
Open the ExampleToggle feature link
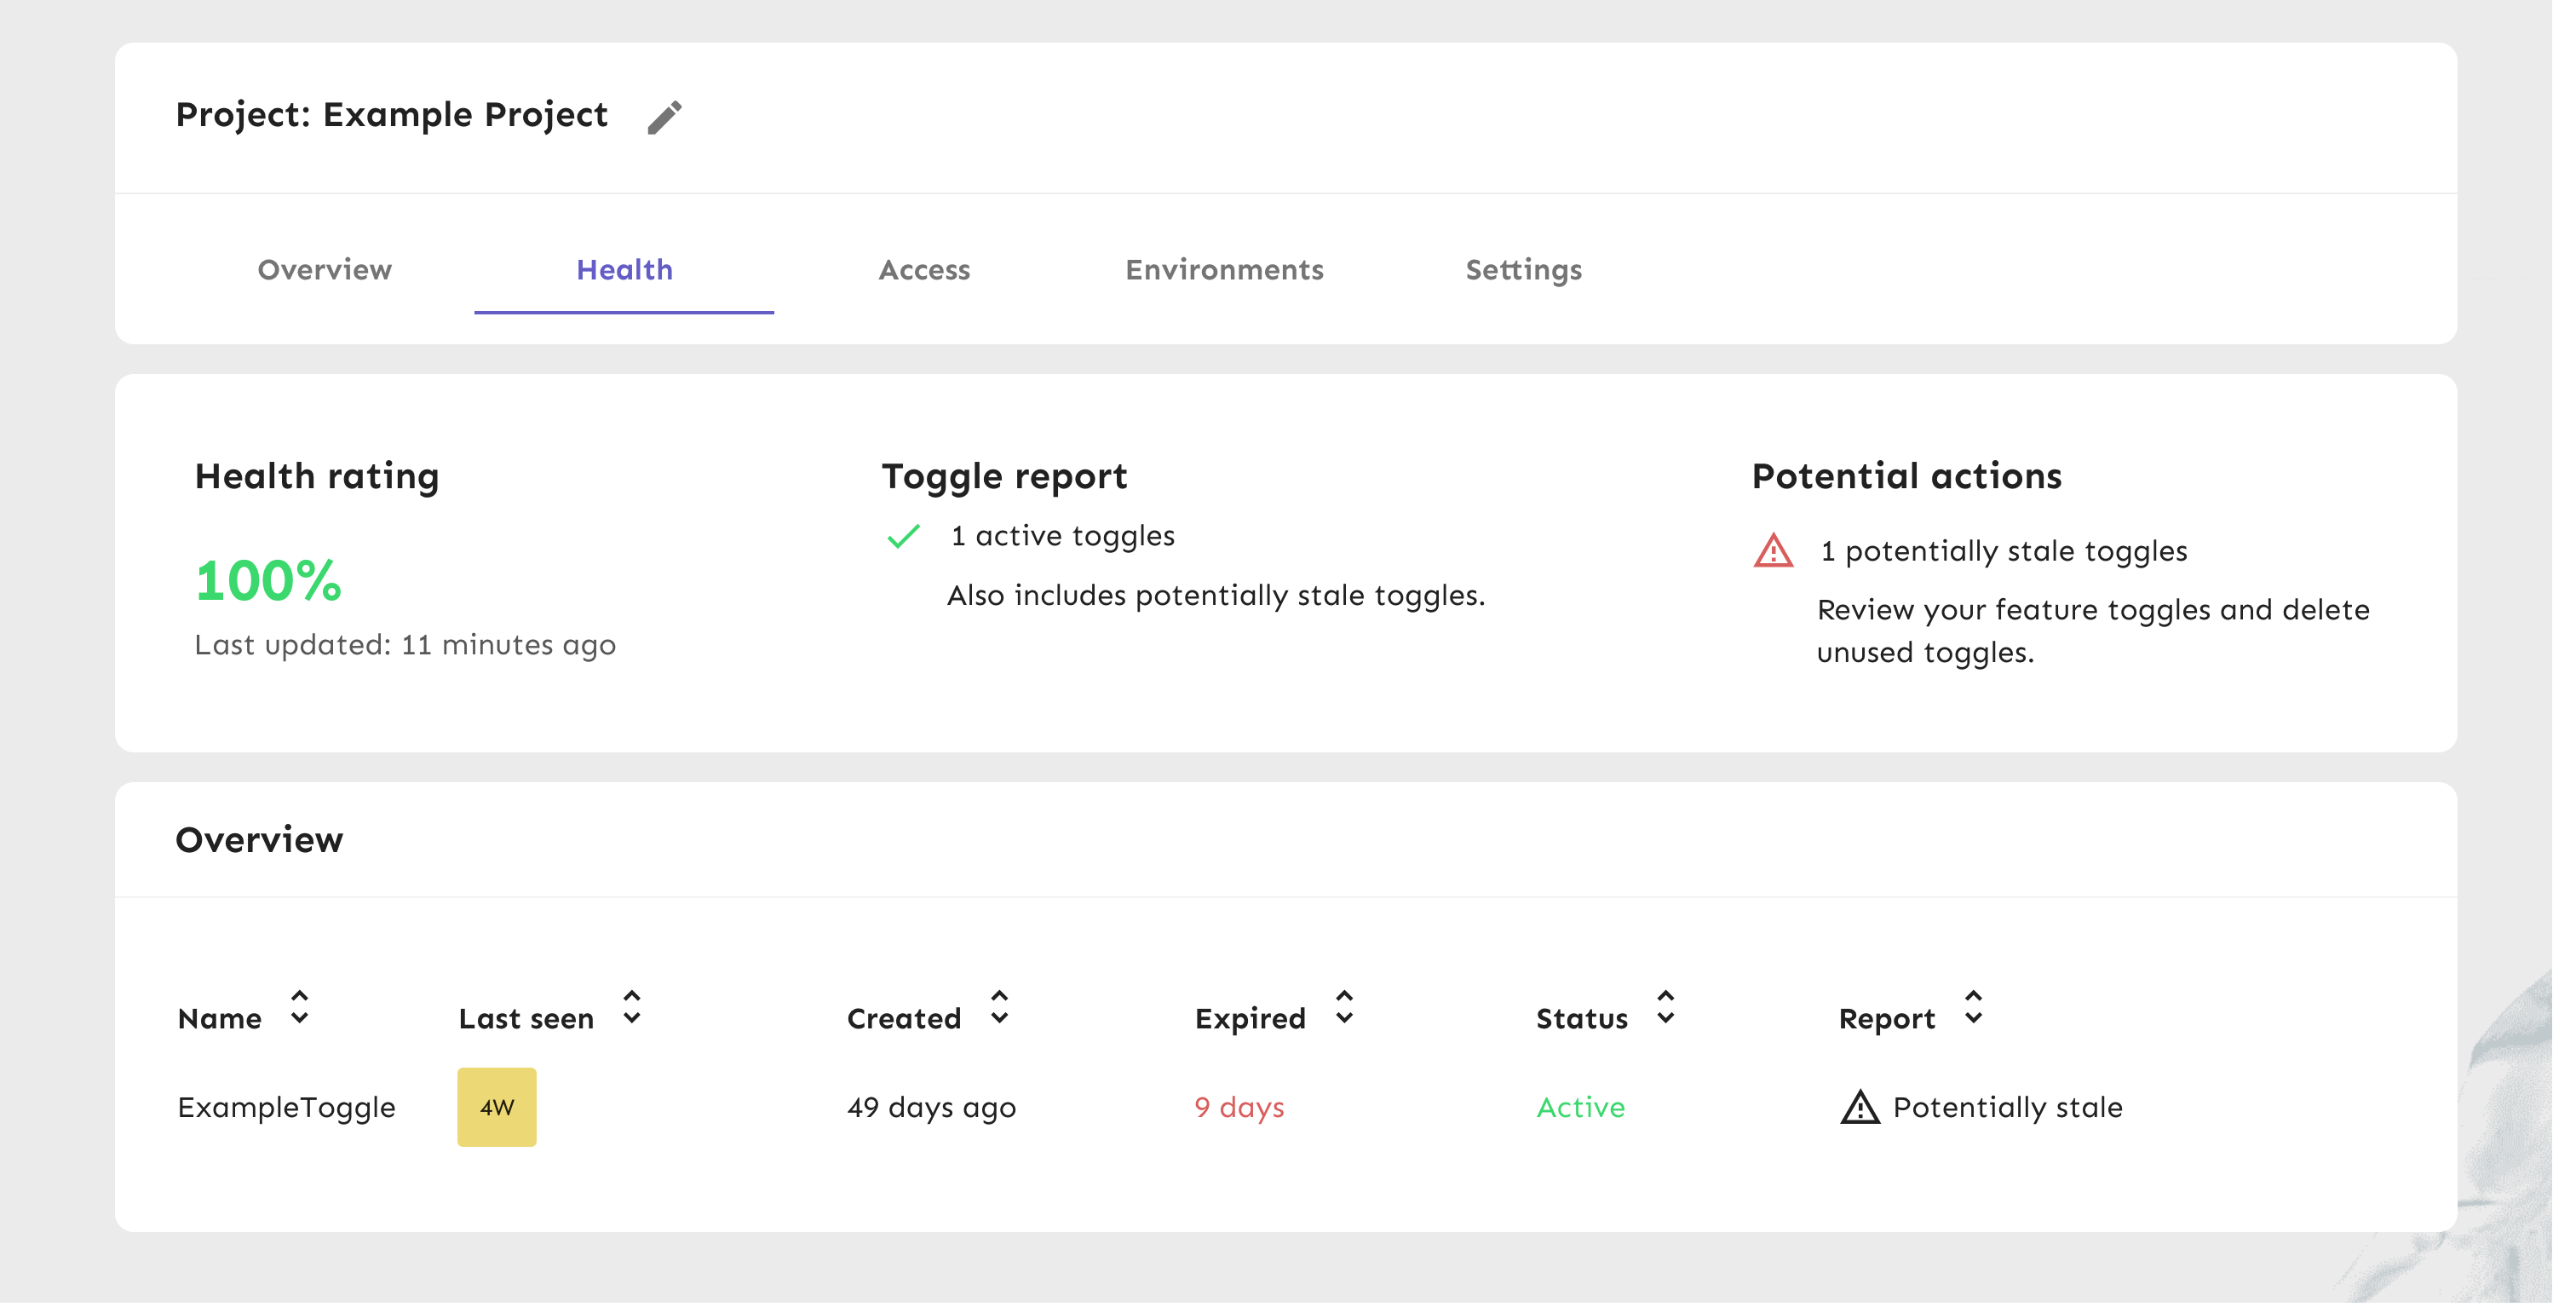coord(286,1107)
